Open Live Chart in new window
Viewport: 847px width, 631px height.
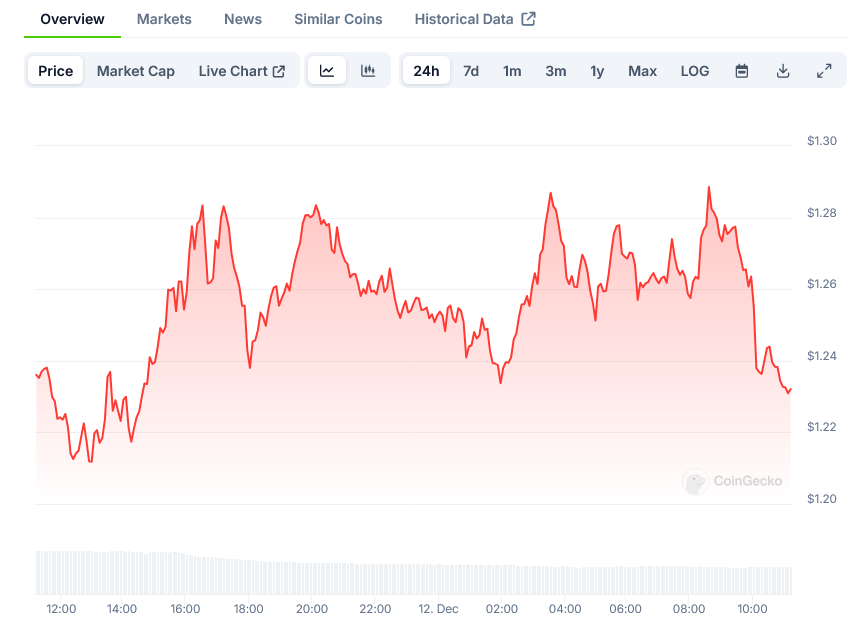pos(241,71)
